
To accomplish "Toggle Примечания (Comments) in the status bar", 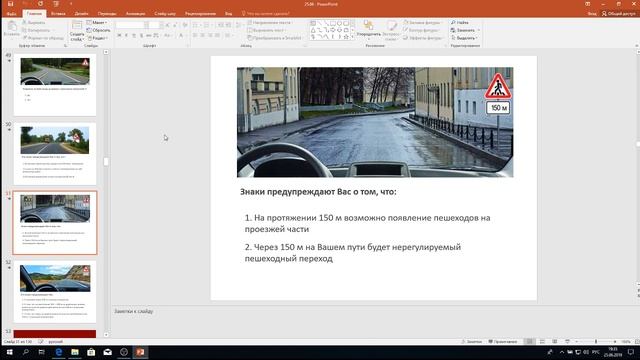I will point(503,341).
